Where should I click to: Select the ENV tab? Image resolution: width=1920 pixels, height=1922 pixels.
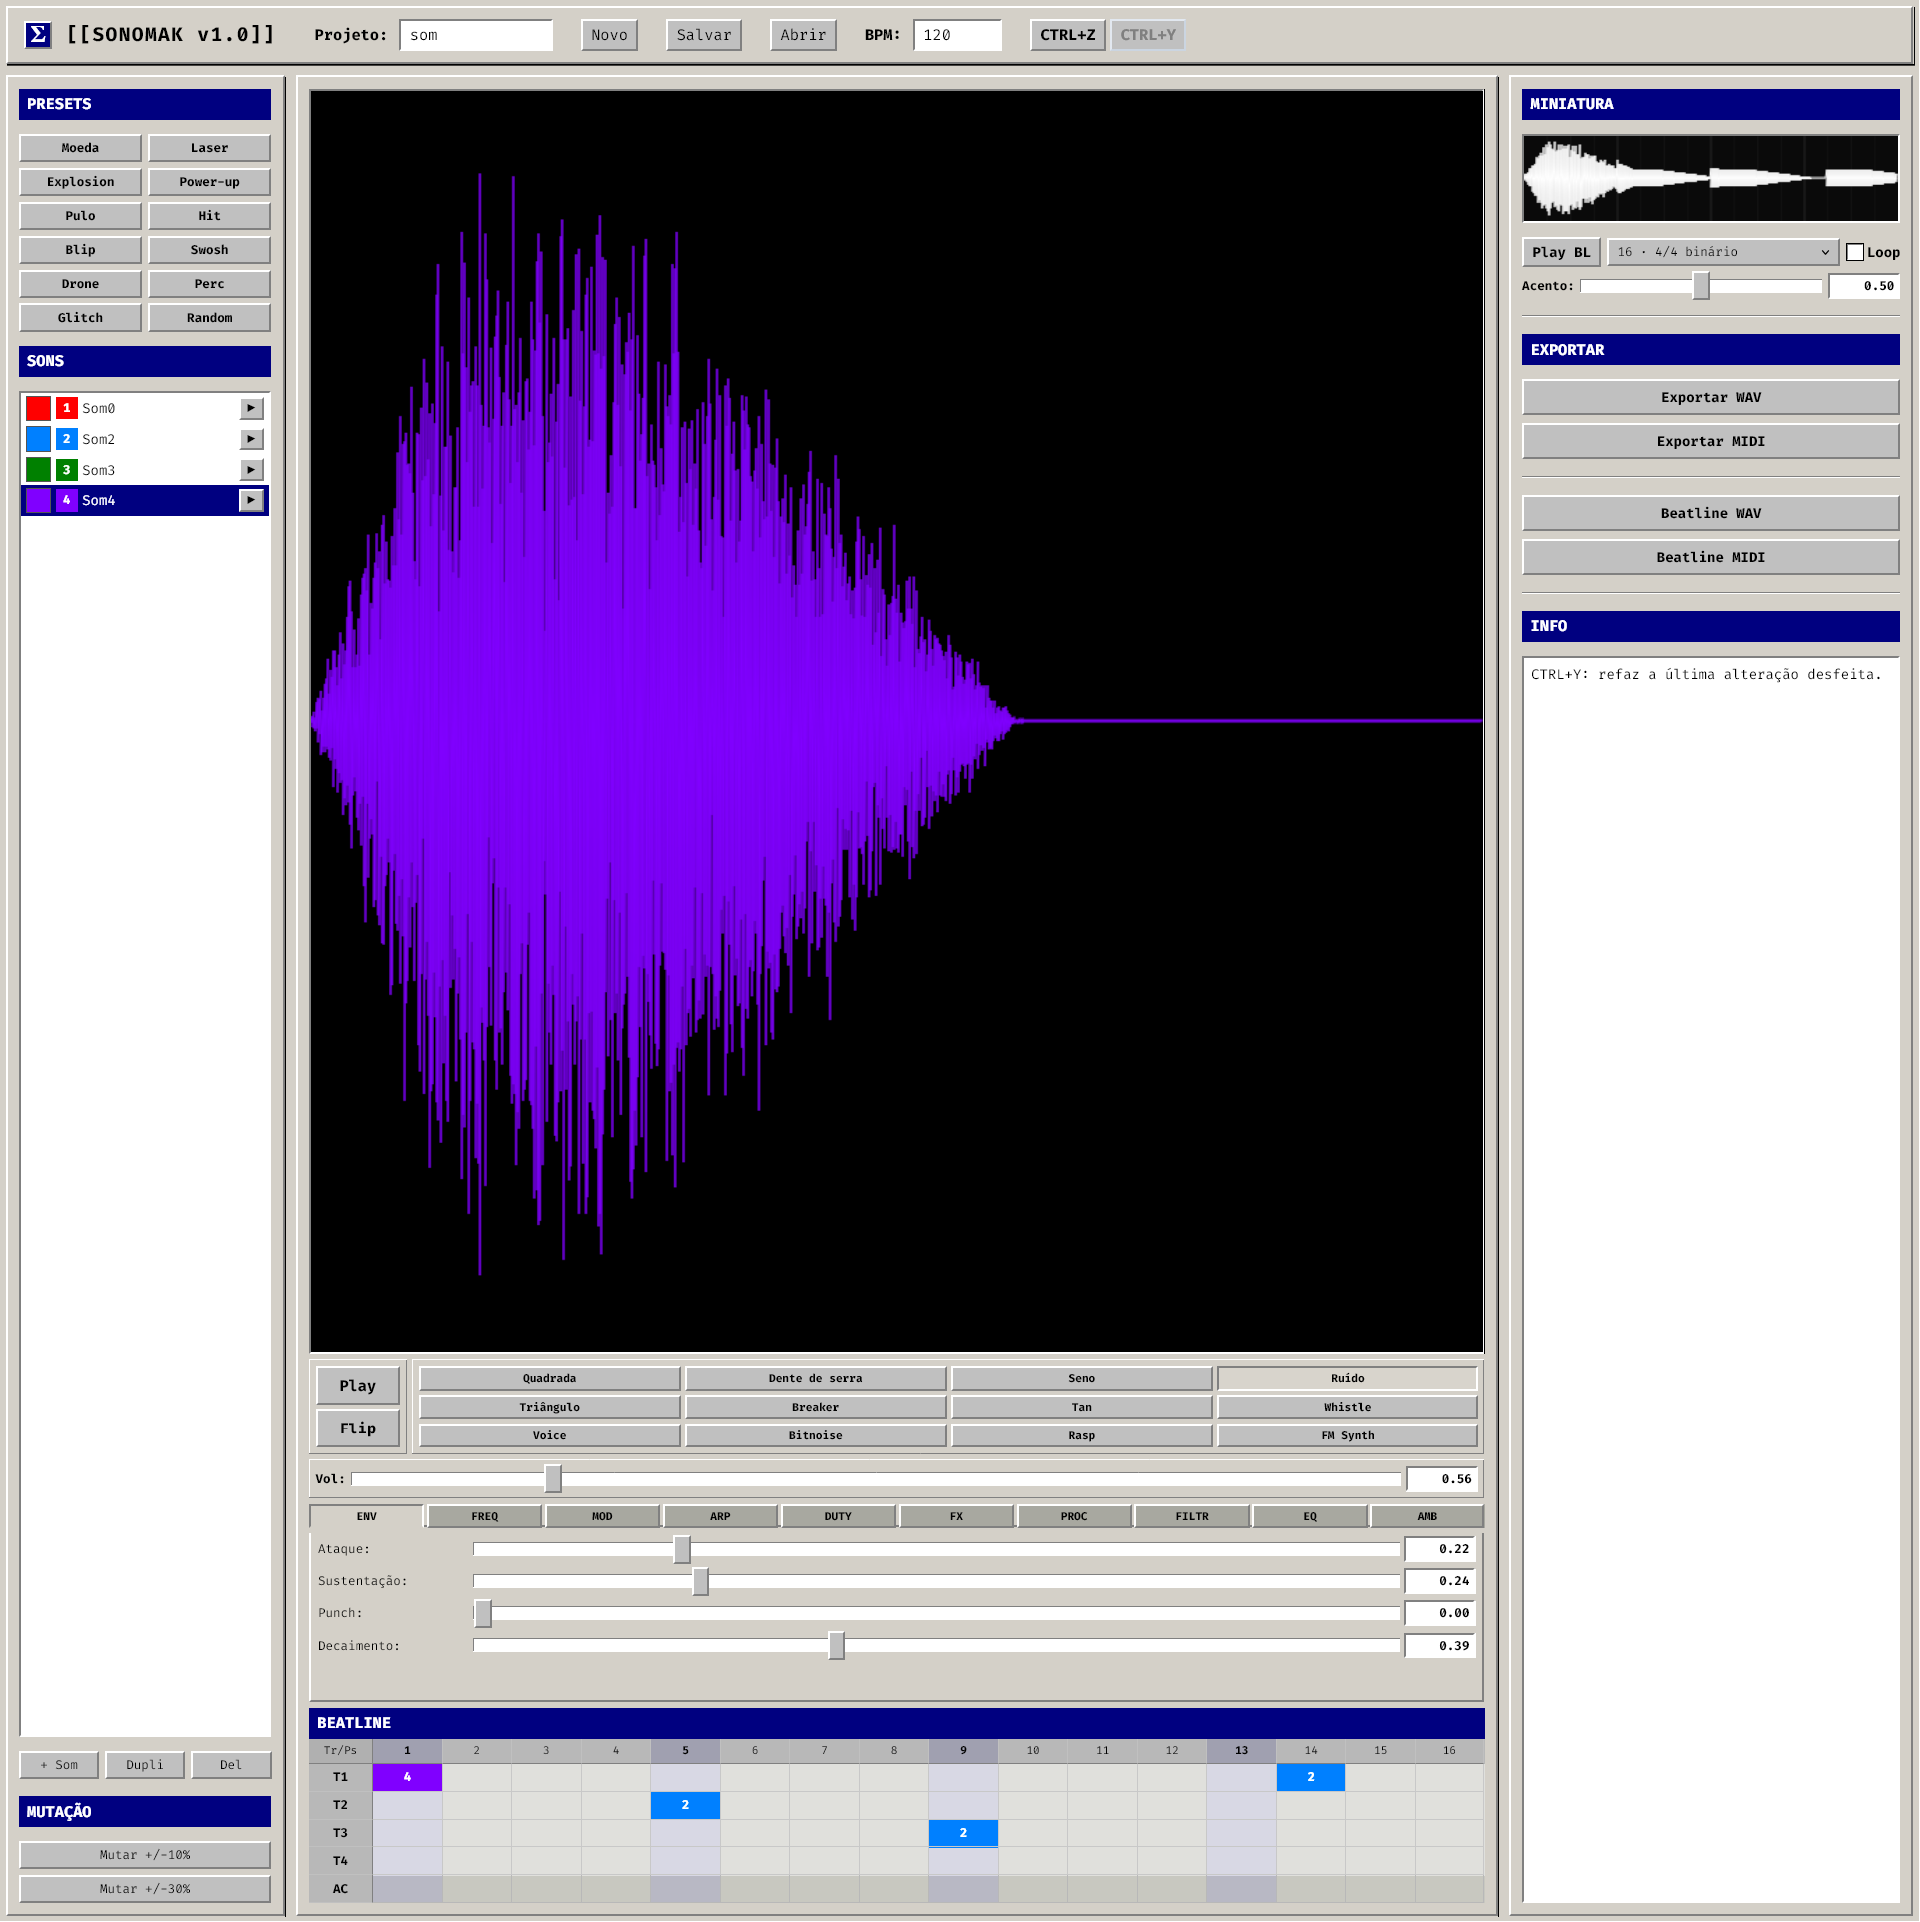367,1516
